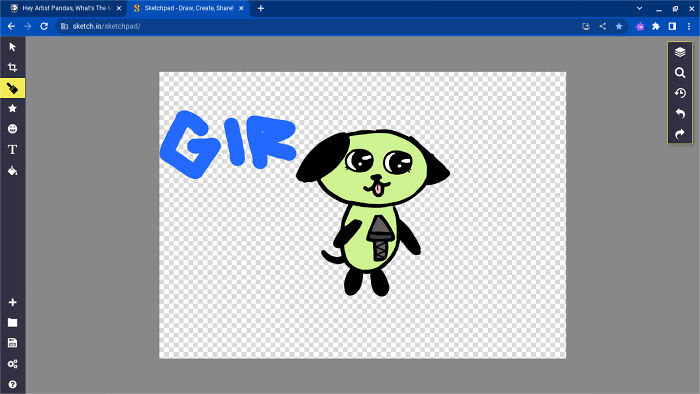This screenshot has height=394, width=700.
Task: View site information icon beside URL
Action: pyautogui.click(x=64, y=26)
